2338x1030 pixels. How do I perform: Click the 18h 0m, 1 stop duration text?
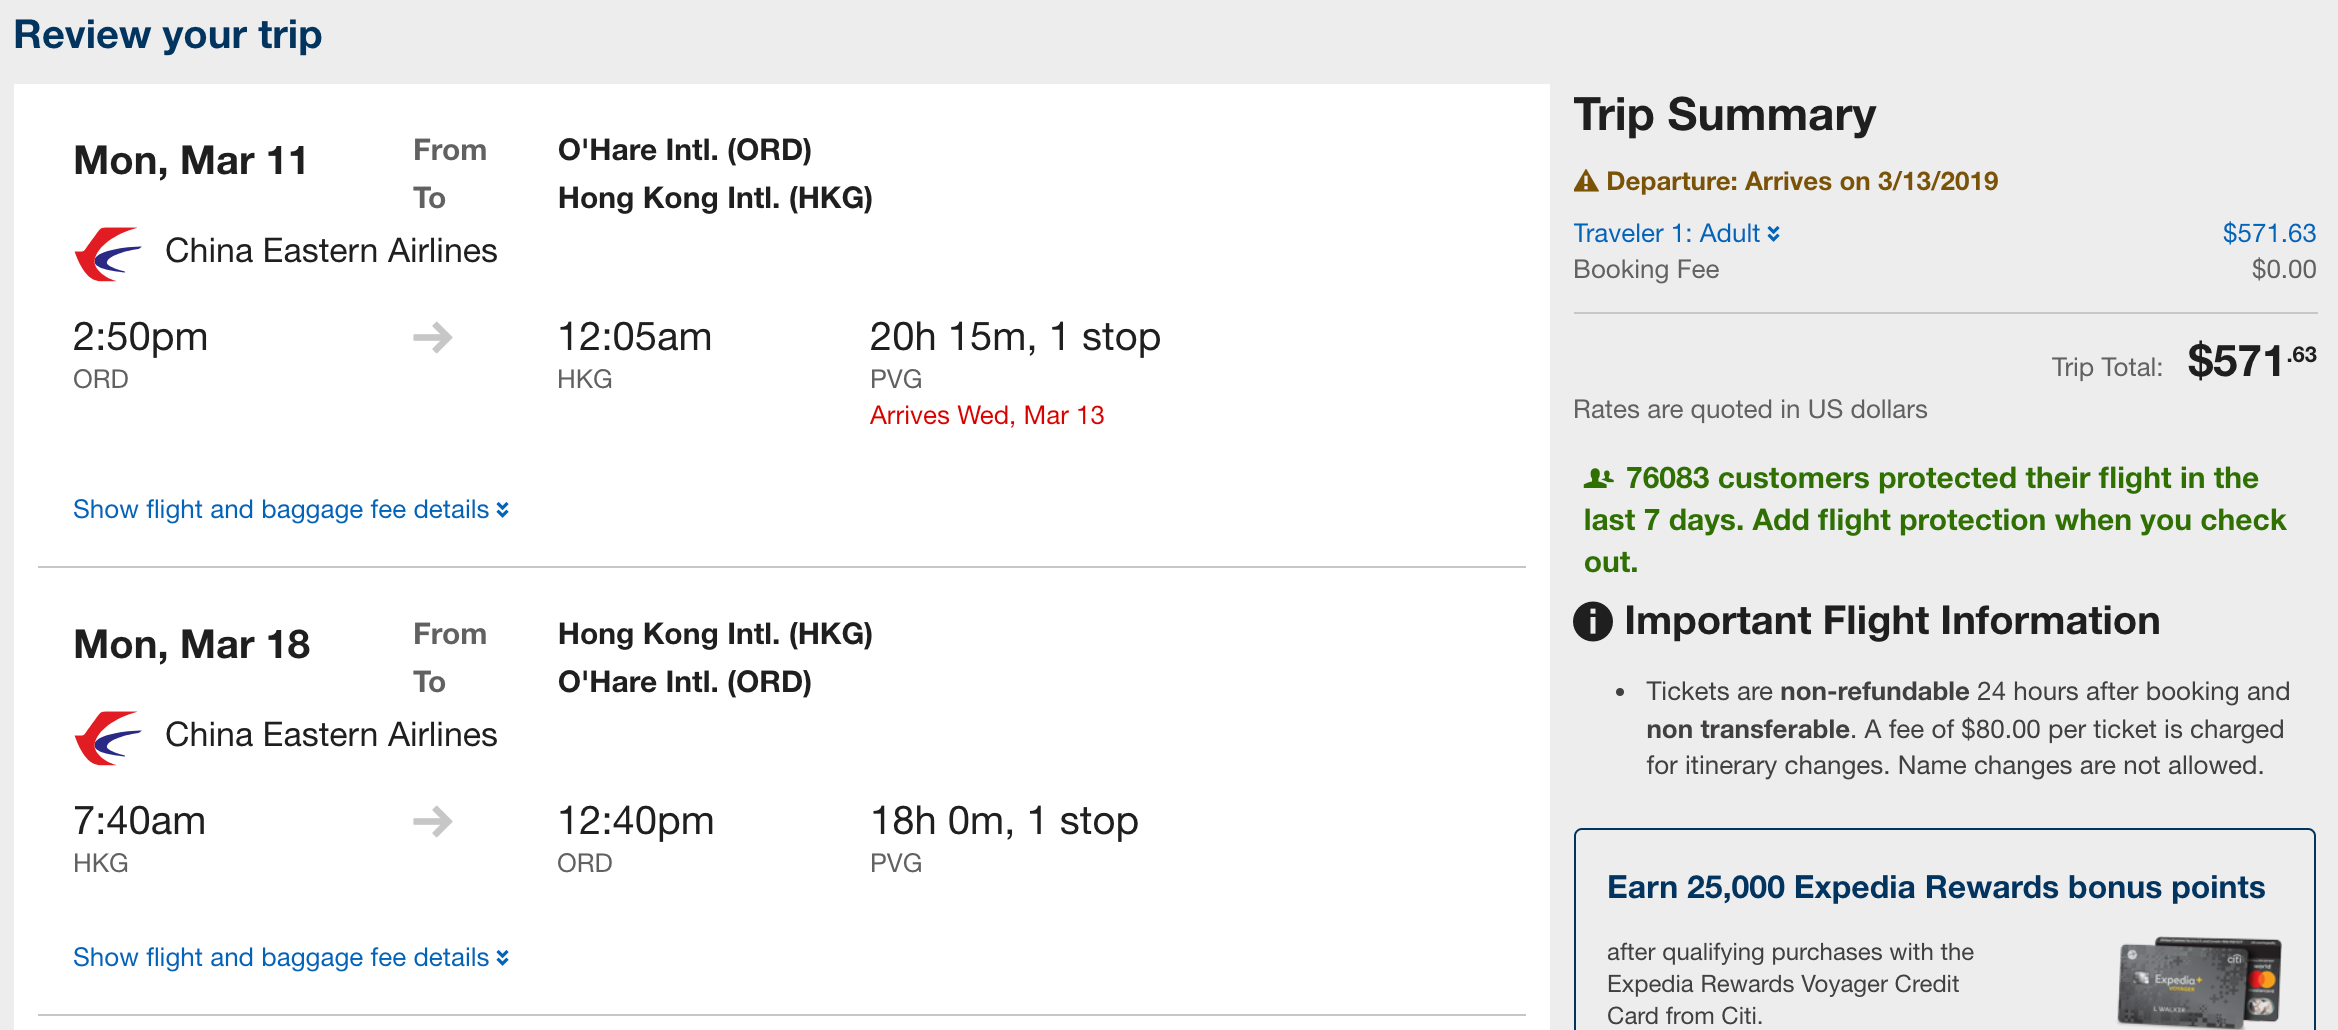[x=1003, y=822]
